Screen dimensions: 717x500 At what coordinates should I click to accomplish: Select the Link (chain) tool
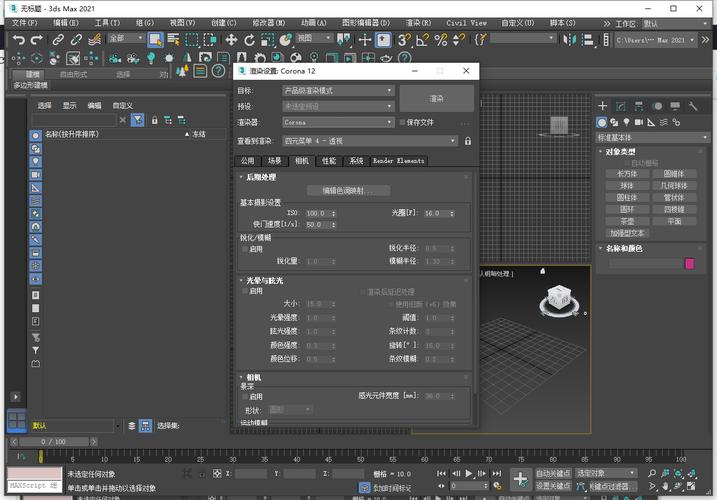[58, 40]
